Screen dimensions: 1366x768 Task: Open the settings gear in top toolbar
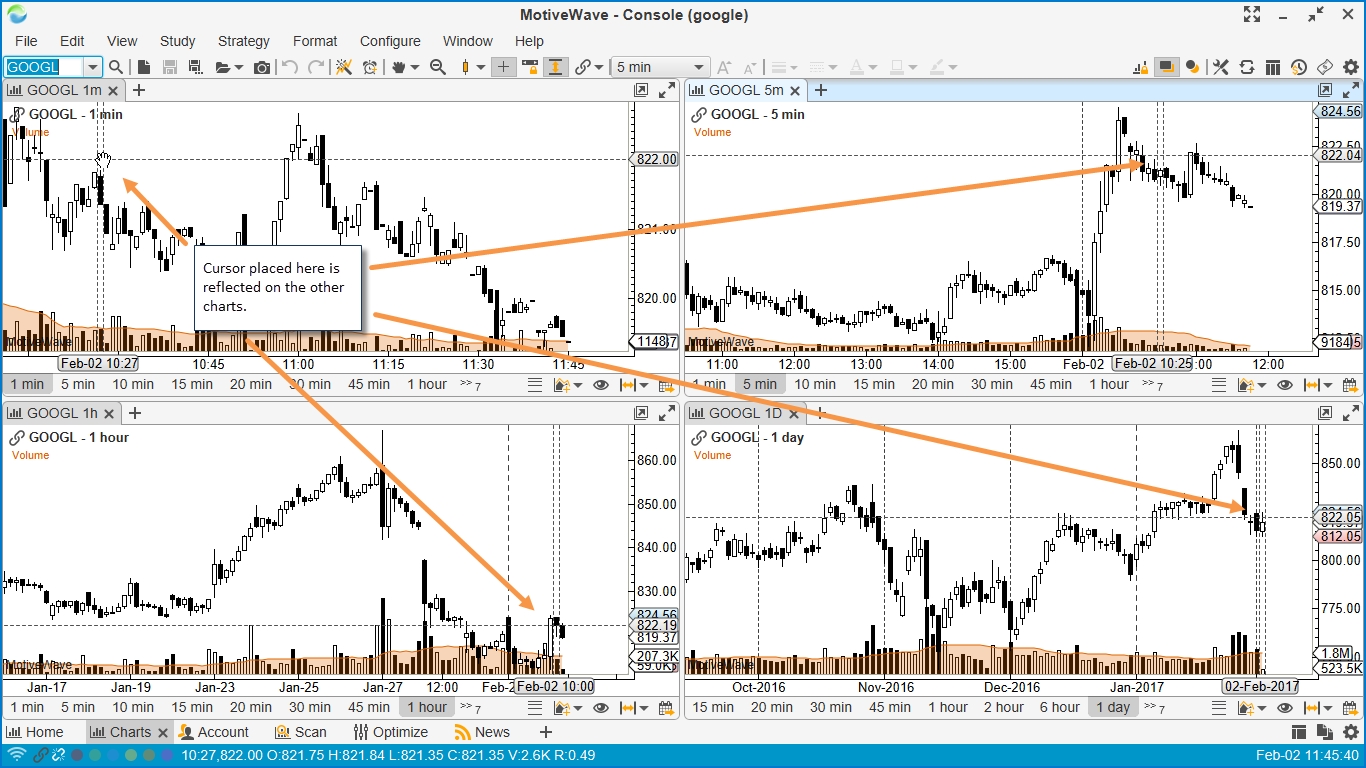coord(1350,67)
